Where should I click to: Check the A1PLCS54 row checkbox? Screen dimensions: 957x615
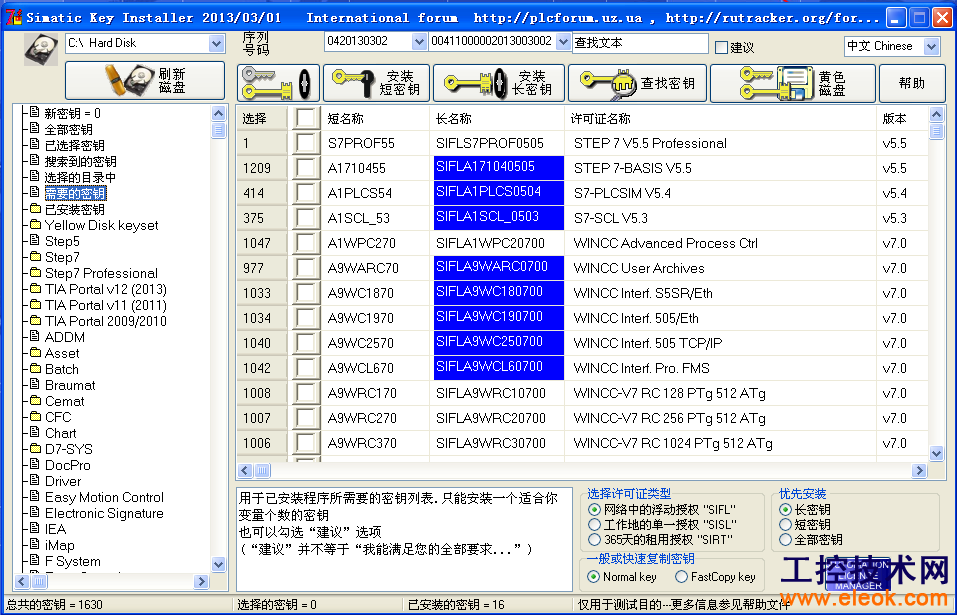(x=305, y=193)
